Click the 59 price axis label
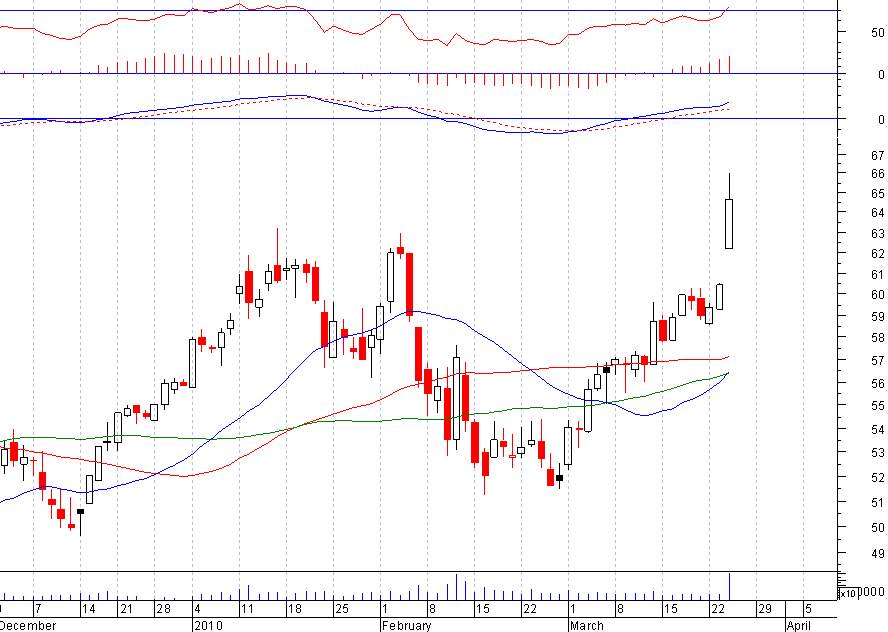The height and width of the screenshot is (632, 888). pyautogui.click(x=877, y=317)
